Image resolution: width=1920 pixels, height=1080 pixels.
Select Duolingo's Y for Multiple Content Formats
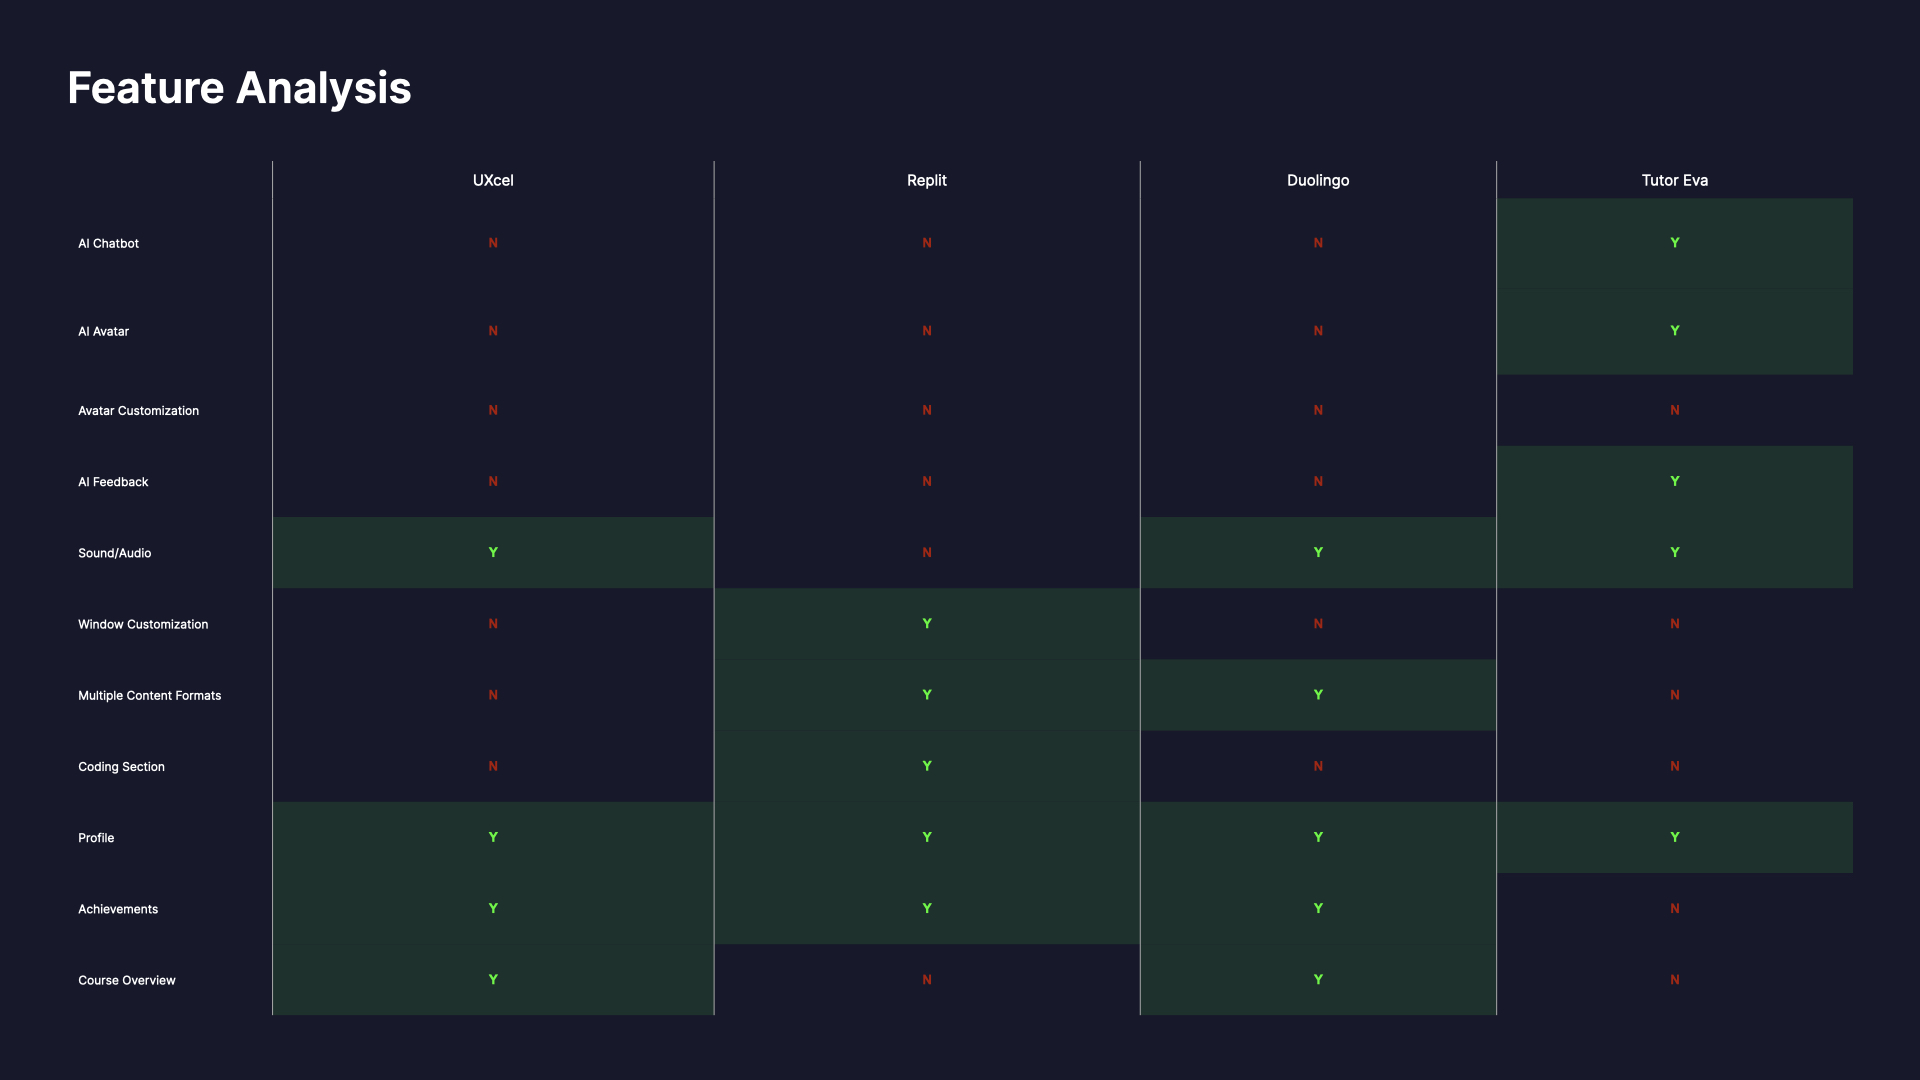point(1318,694)
